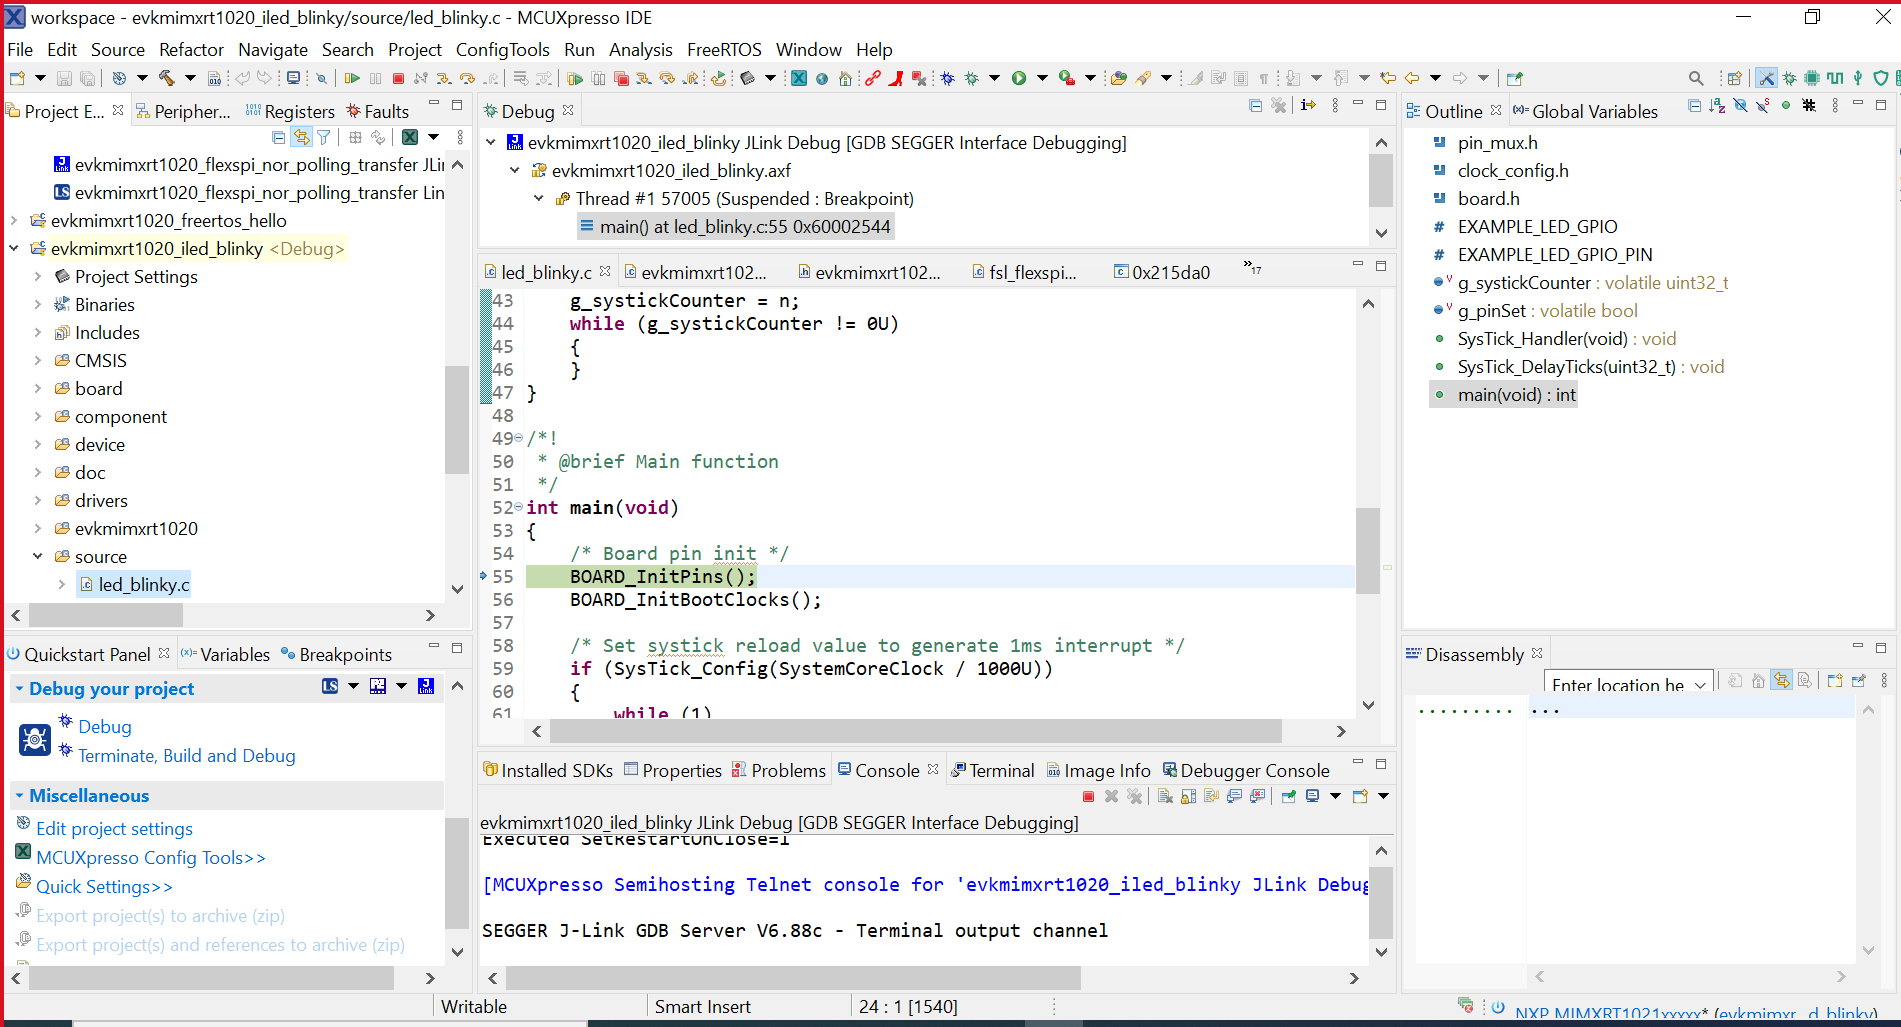Pin the Console view

pyautogui.click(x=1288, y=795)
